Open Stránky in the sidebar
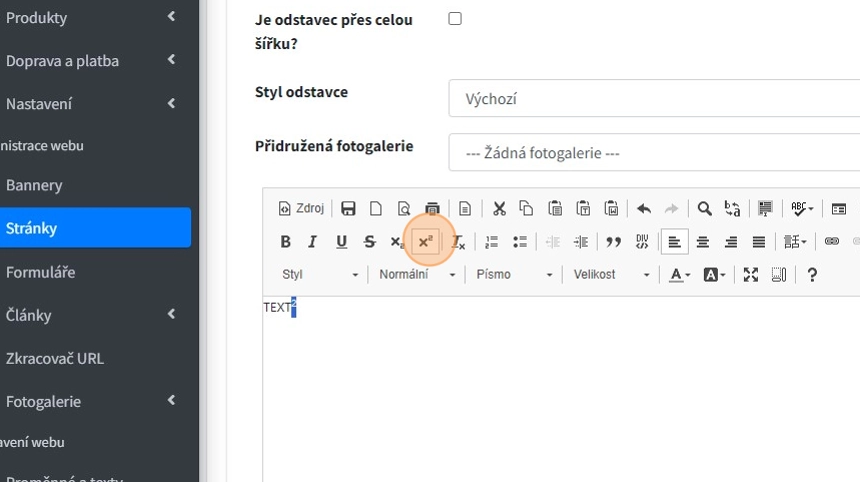860x482 pixels. pyautogui.click(x=95, y=228)
